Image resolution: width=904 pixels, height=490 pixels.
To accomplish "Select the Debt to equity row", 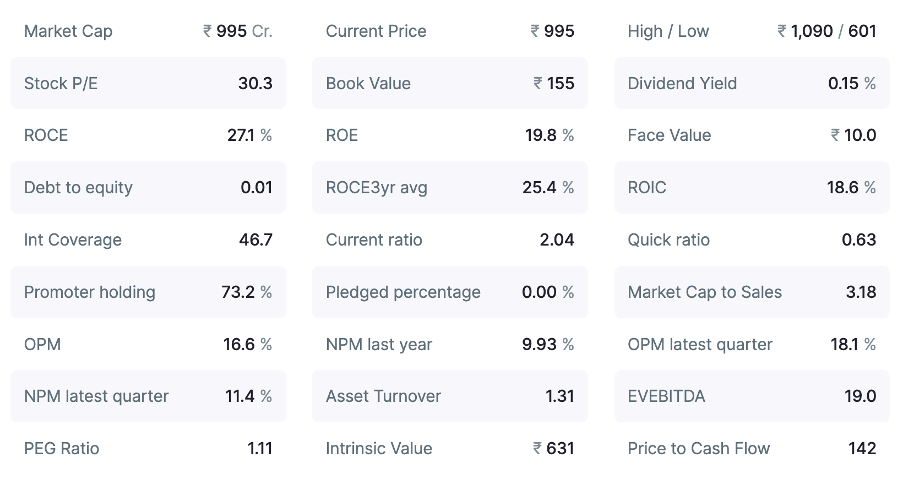I will (x=148, y=187).
